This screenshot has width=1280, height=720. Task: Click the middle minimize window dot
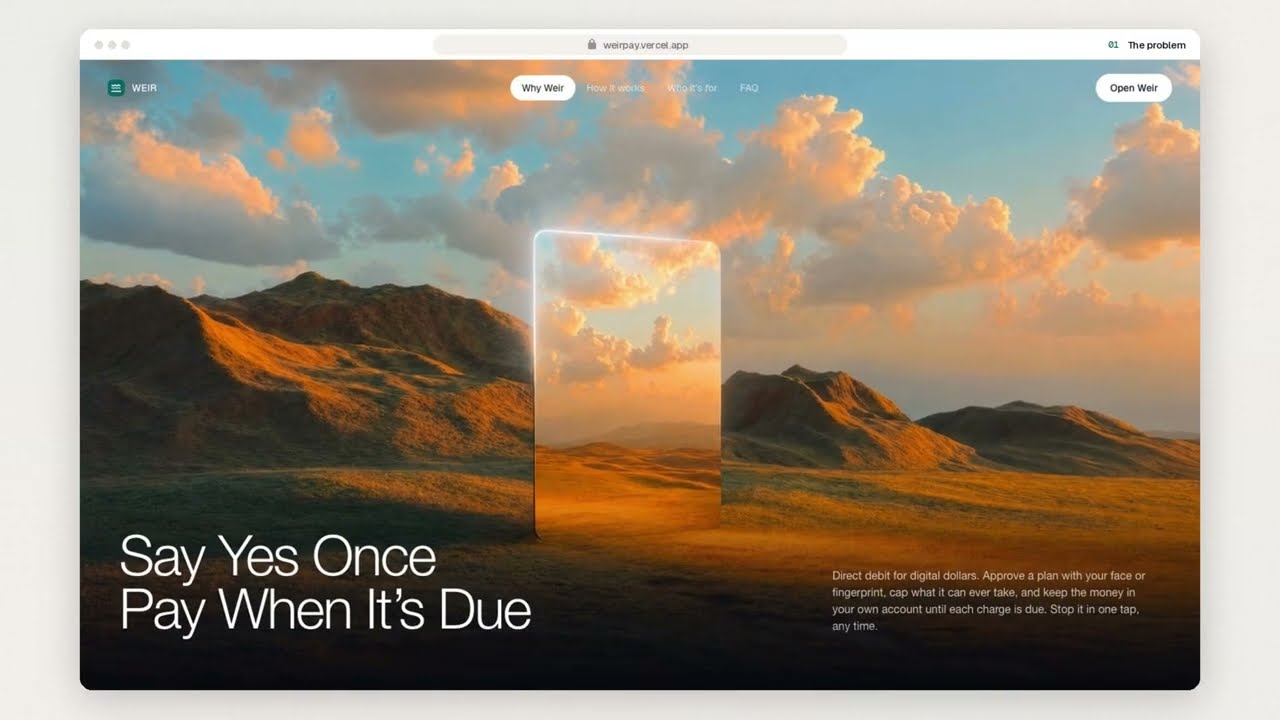tap(112, 45)
